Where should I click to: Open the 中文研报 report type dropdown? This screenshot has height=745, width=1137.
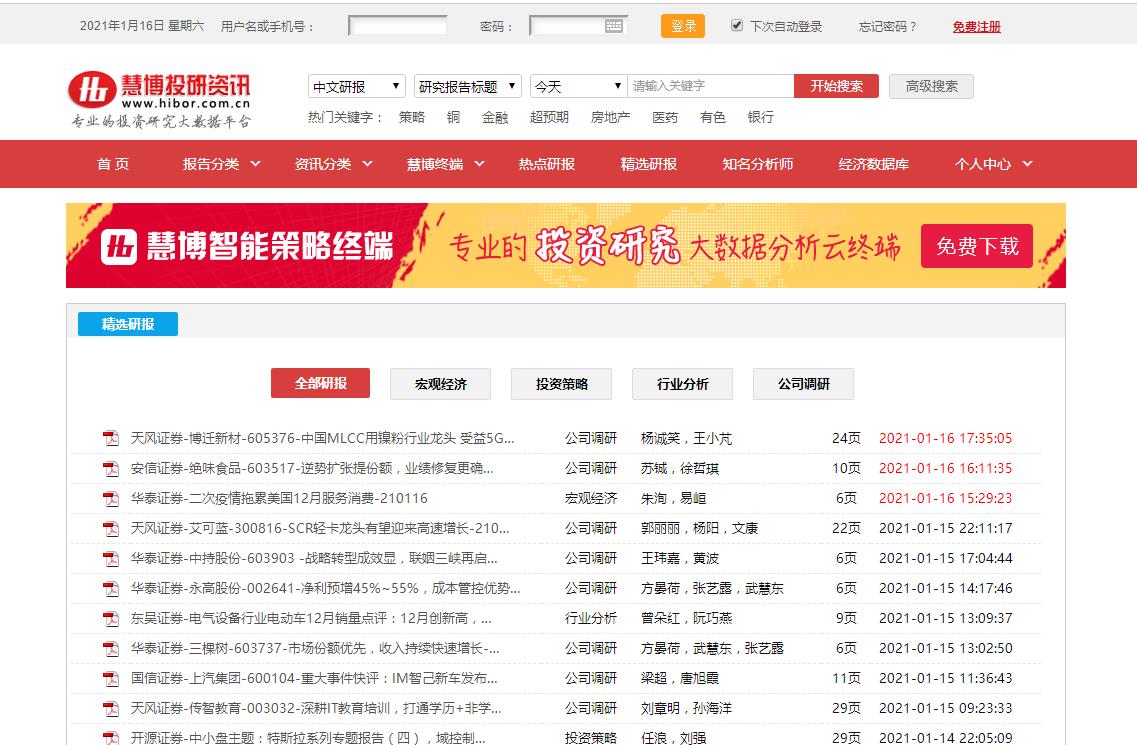click(357, 86)
